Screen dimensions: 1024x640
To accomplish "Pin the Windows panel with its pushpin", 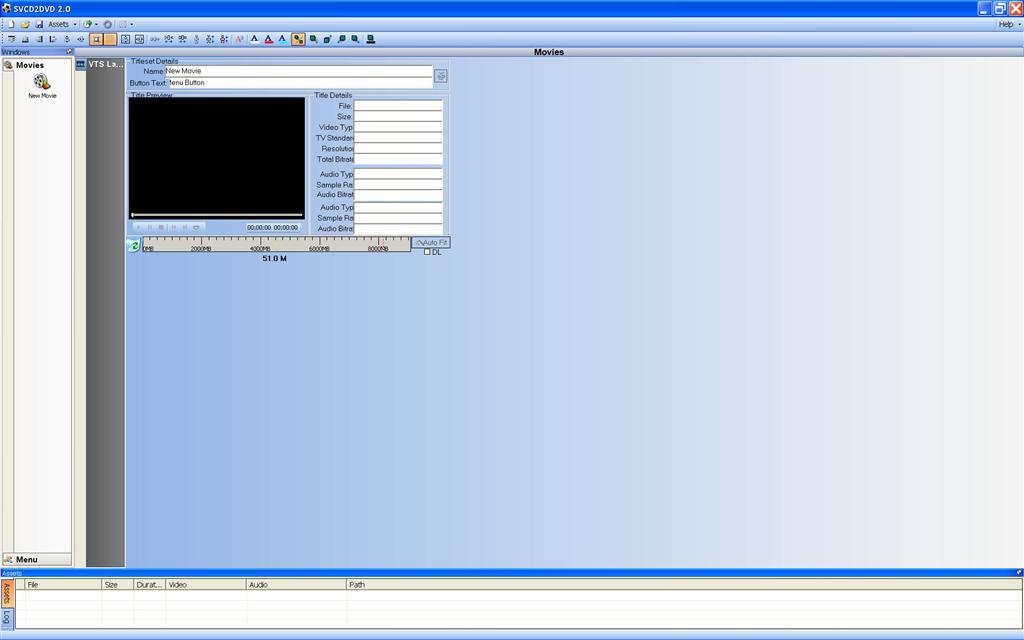I will [x=69, y=52].
